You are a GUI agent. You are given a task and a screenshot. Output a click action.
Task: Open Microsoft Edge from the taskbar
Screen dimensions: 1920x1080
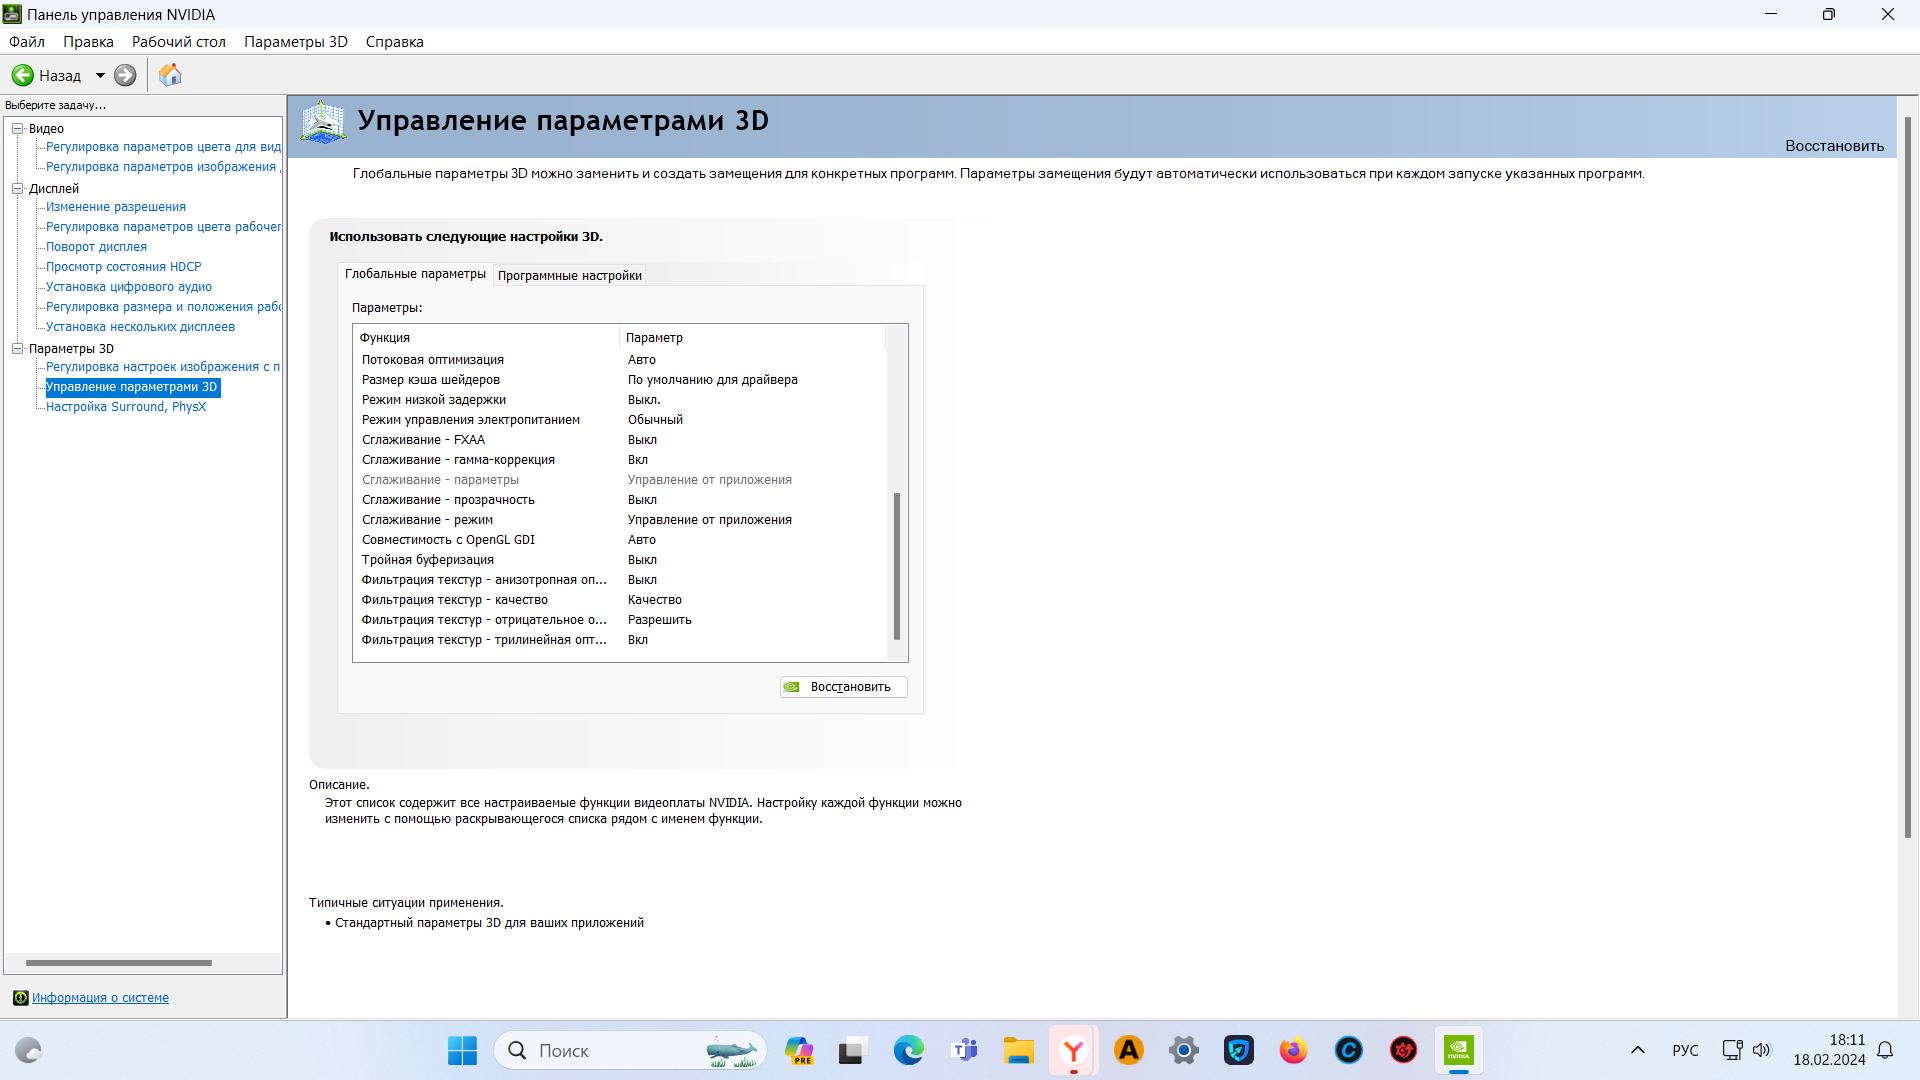coord(908,1050)
